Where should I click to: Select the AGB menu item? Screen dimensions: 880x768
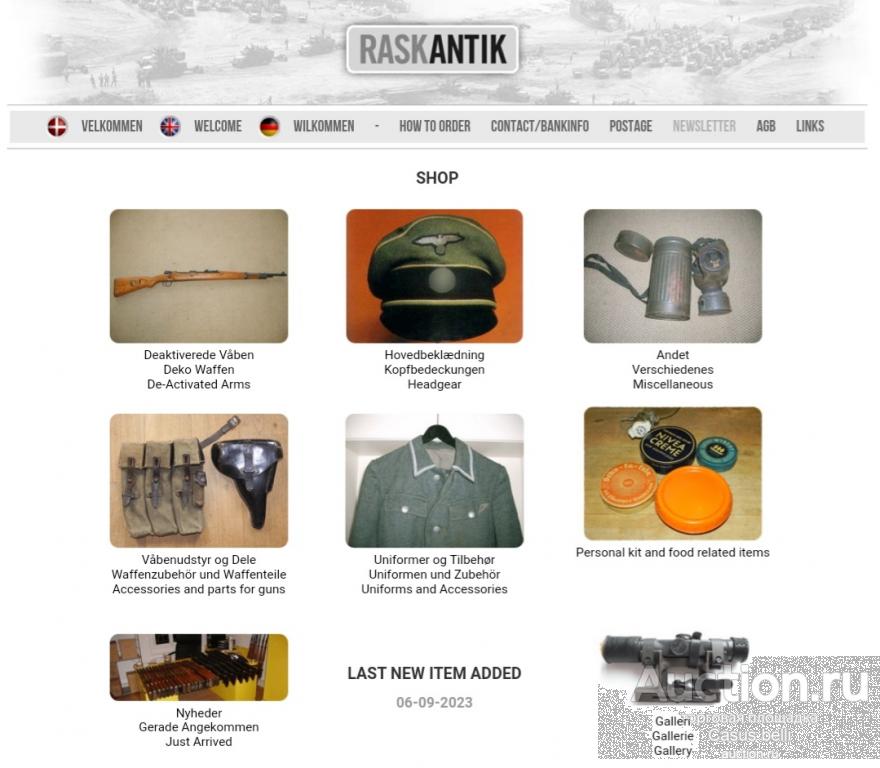point(766,126)
